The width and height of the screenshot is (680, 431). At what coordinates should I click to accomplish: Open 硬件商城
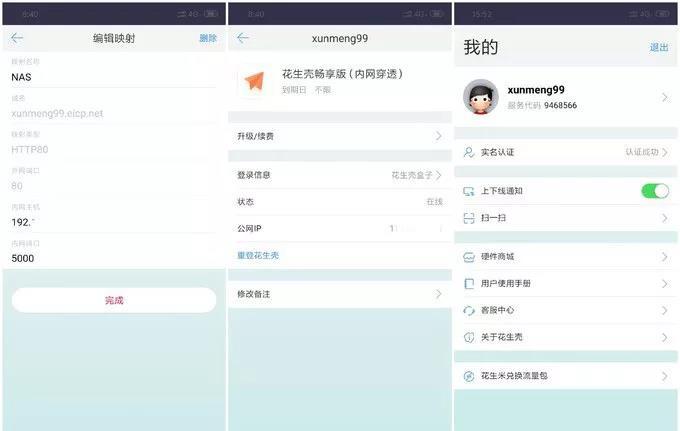pos(566,257)
